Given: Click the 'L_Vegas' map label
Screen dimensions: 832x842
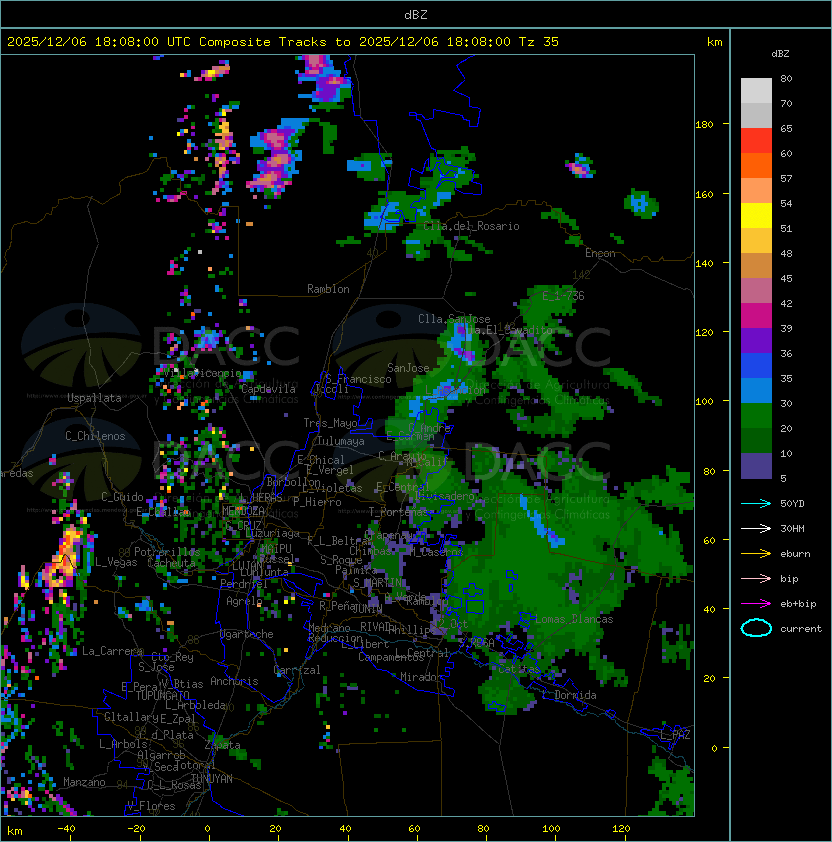Looking at the screenshot, I should (116, 562).
